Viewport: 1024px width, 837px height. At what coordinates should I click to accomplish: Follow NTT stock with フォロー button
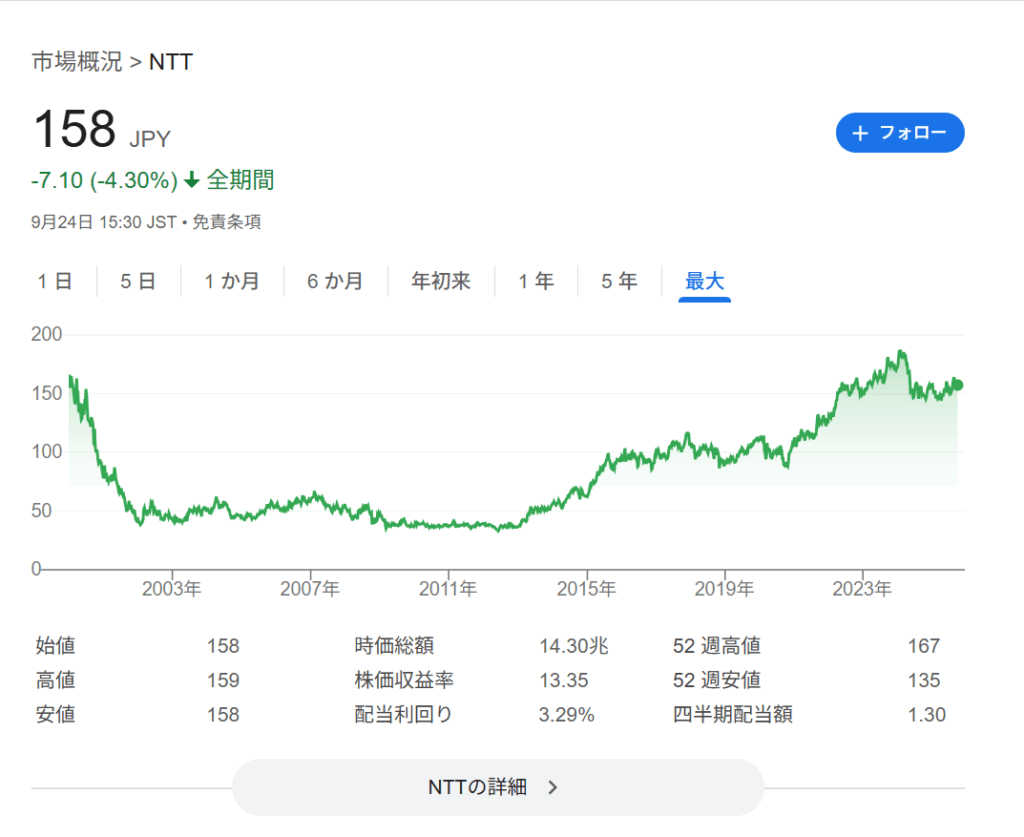(899, 133)
